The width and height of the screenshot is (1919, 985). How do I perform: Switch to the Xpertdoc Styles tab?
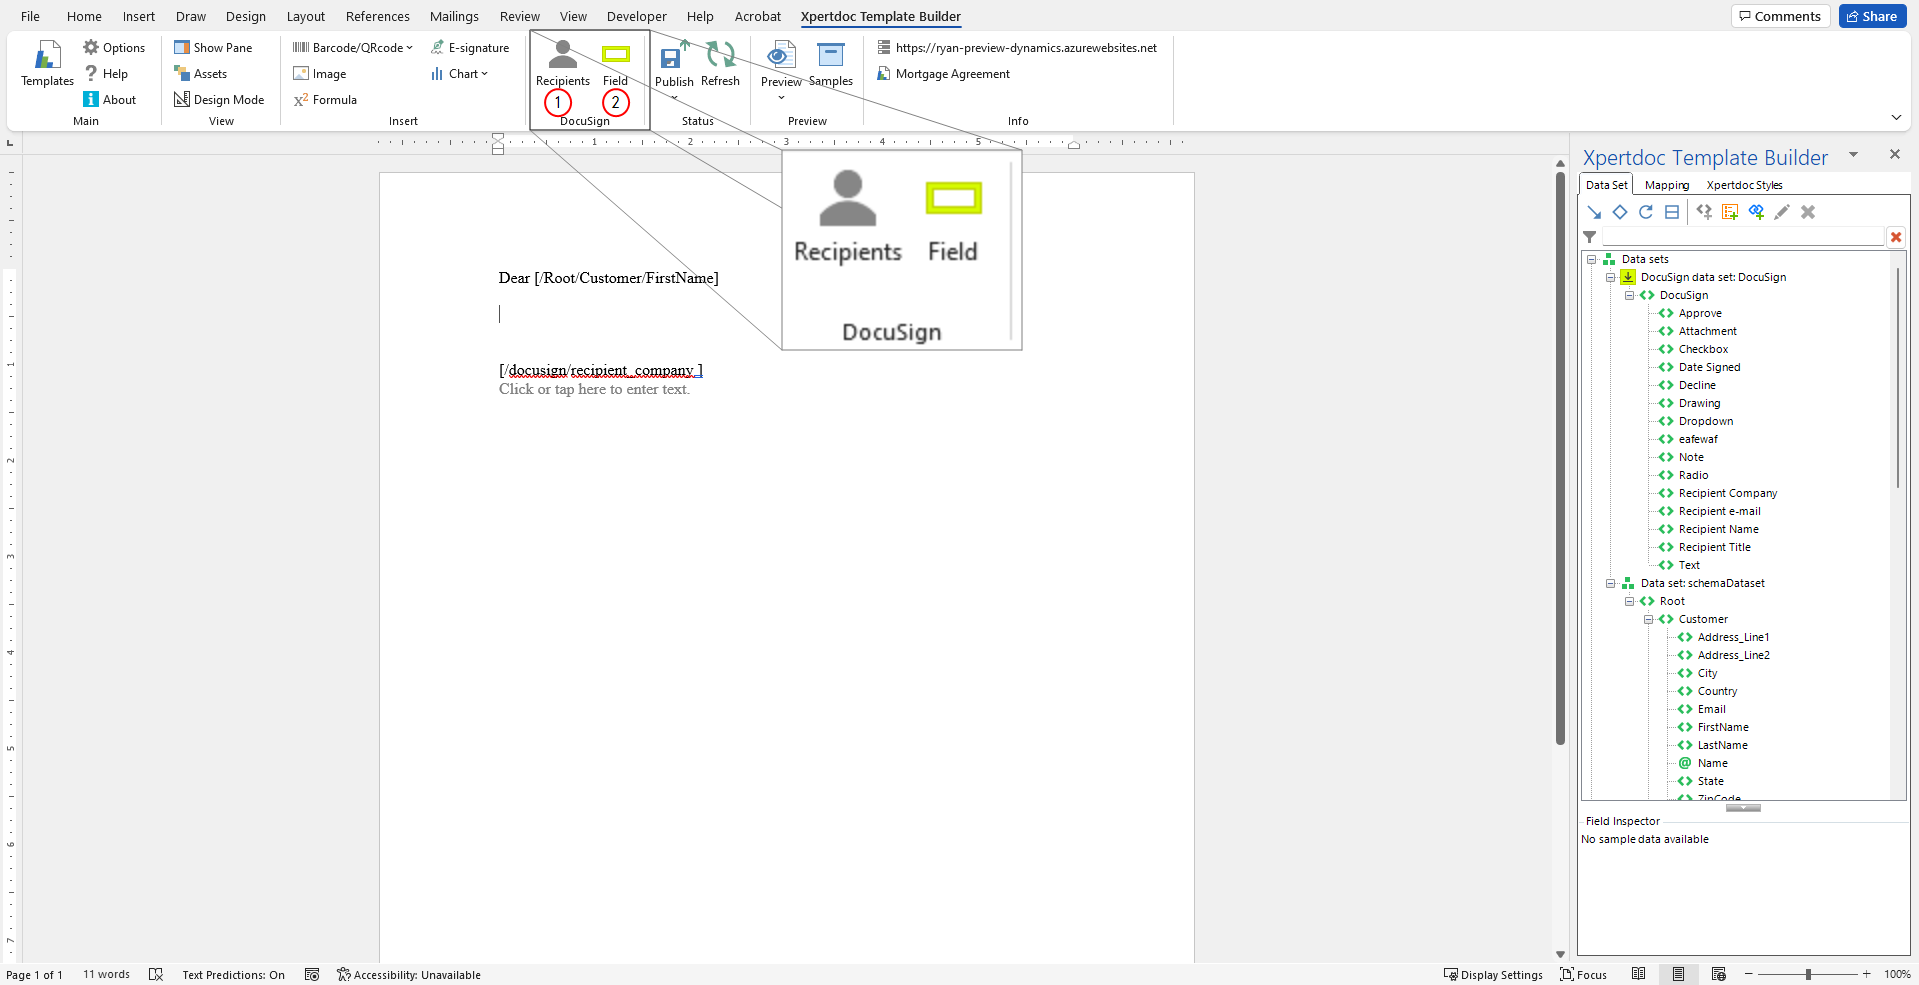tap(1744, 185)
